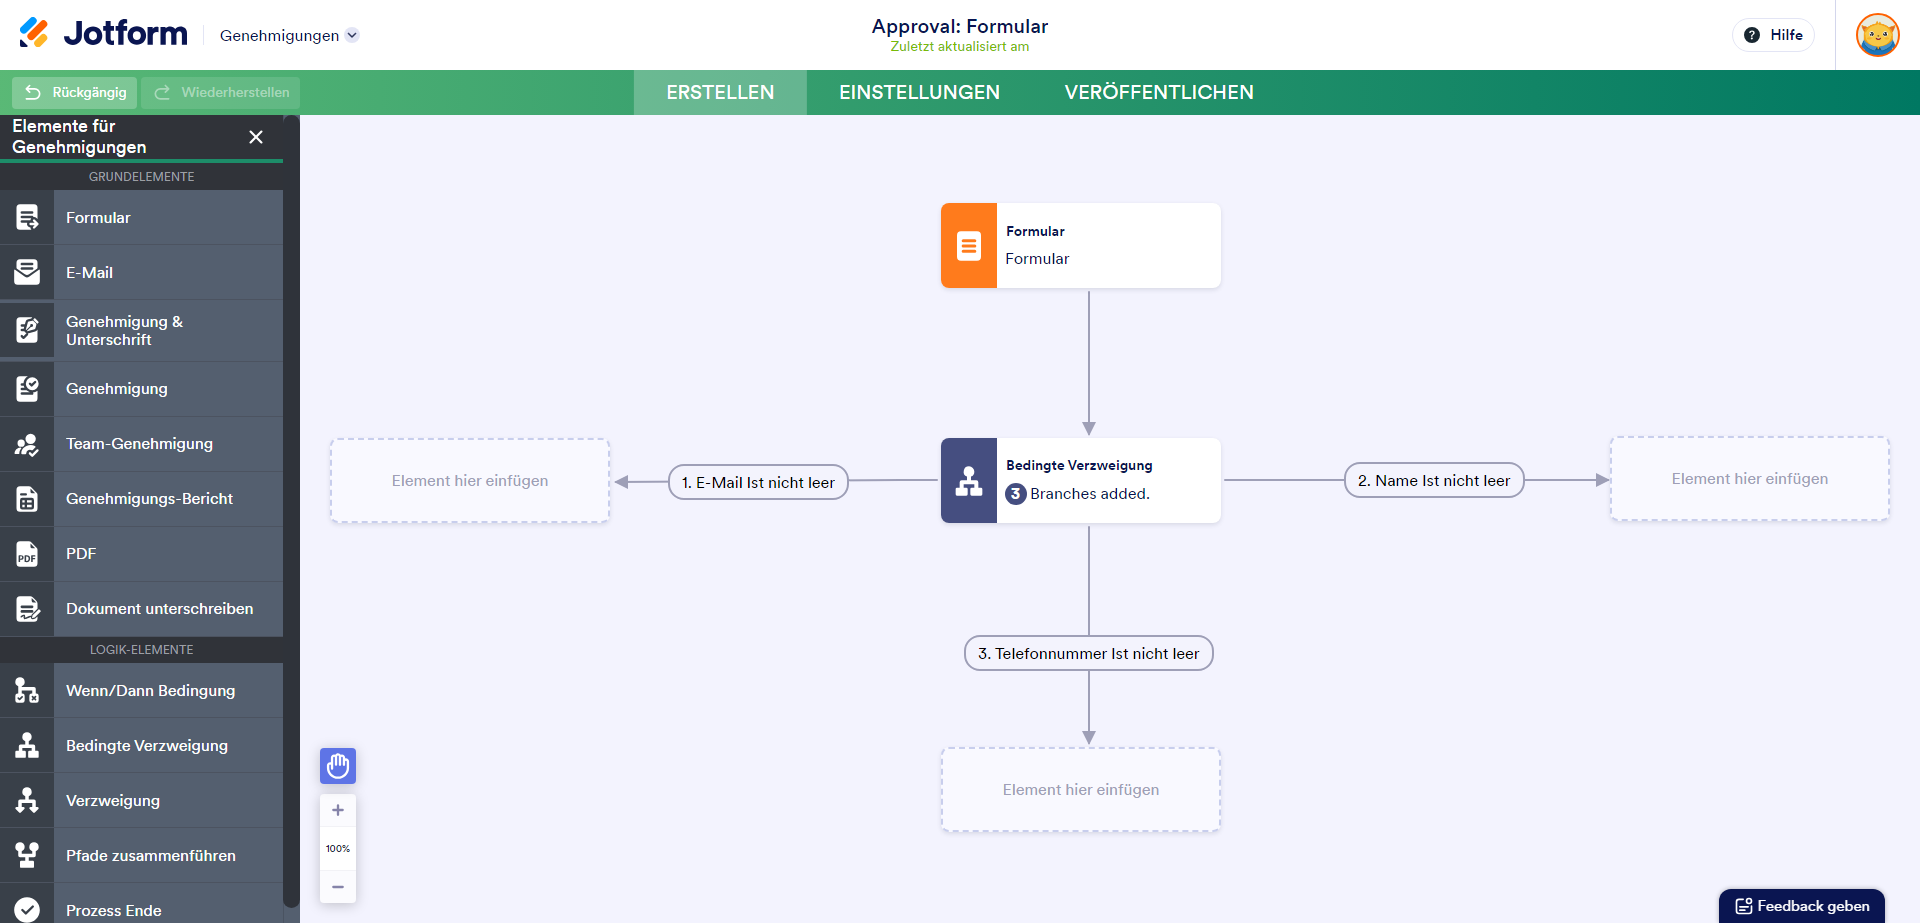This screenshot has height=923, width=1920.
Task: Open the Genehmigungen dropdown
Action: click(289, 35)
